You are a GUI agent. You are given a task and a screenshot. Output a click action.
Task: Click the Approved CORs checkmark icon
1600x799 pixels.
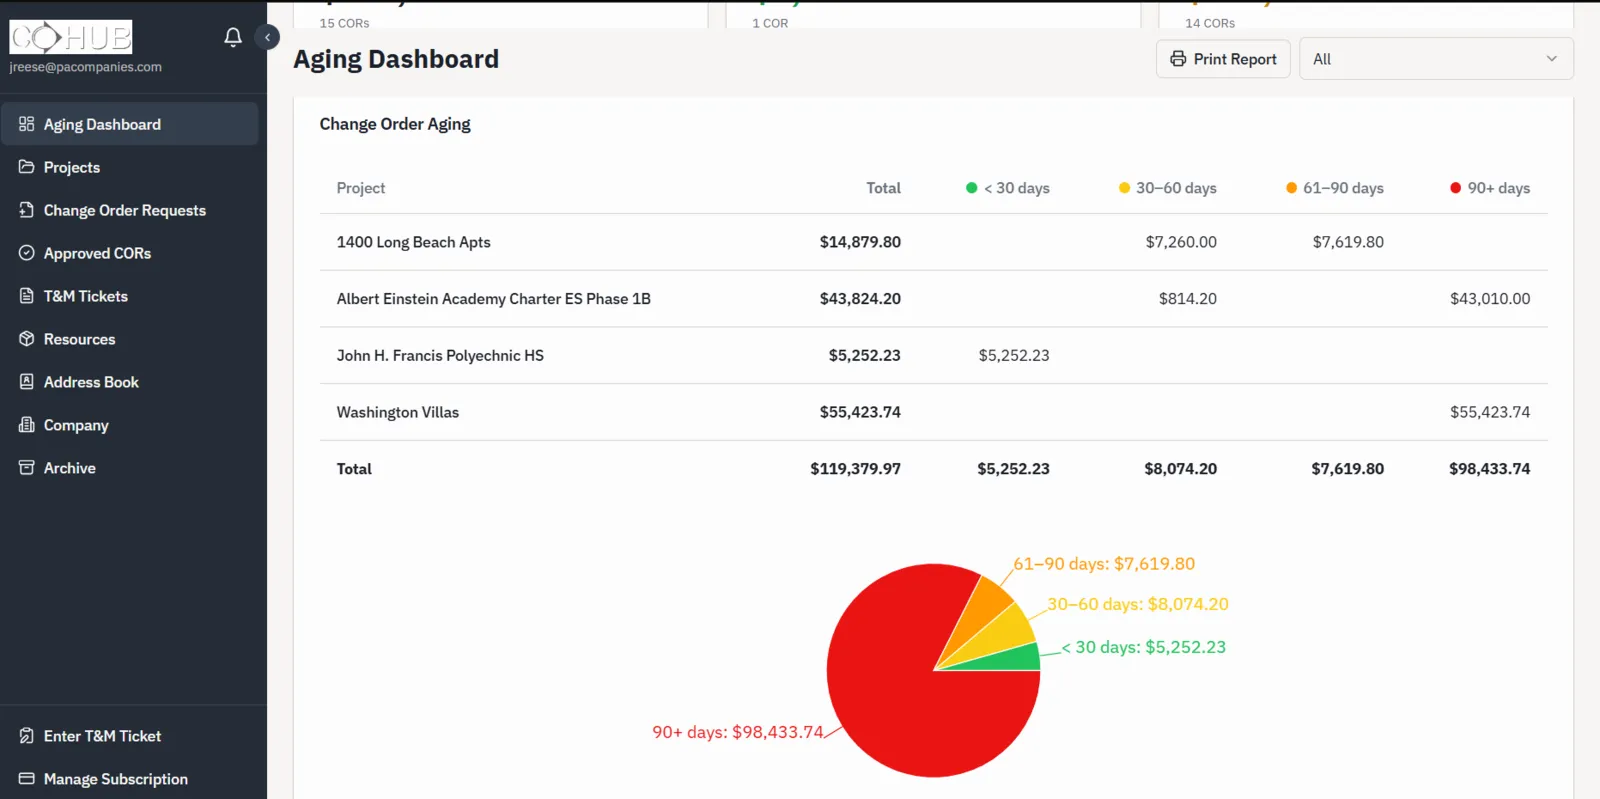27,253
